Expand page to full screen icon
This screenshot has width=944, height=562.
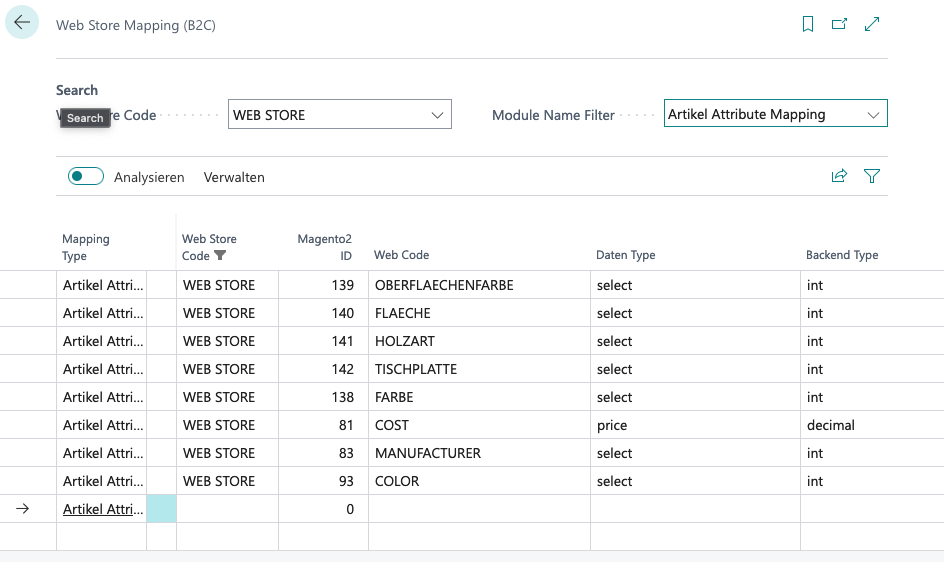(x=872, y=24)
